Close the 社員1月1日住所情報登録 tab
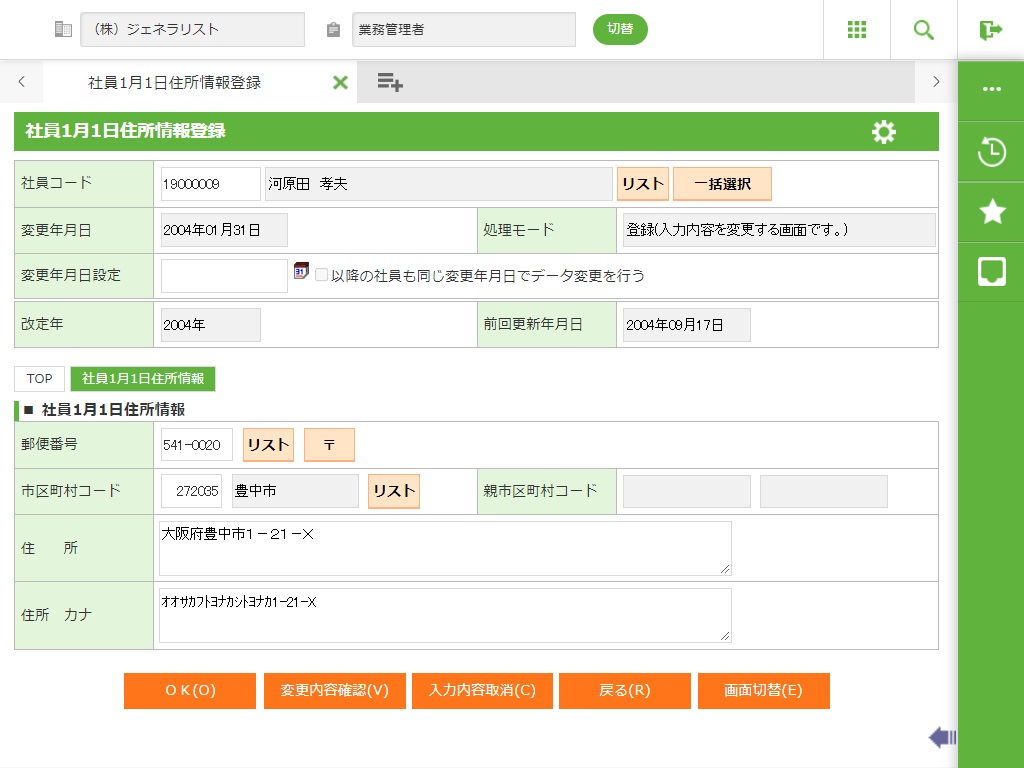Viewport: 1024px width, 768px height. click(x=340, y=83)
